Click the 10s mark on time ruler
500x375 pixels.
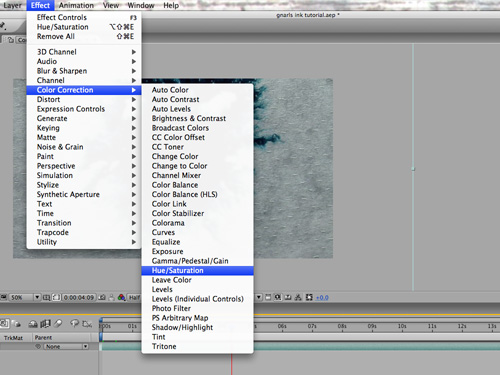click(402, 326)
